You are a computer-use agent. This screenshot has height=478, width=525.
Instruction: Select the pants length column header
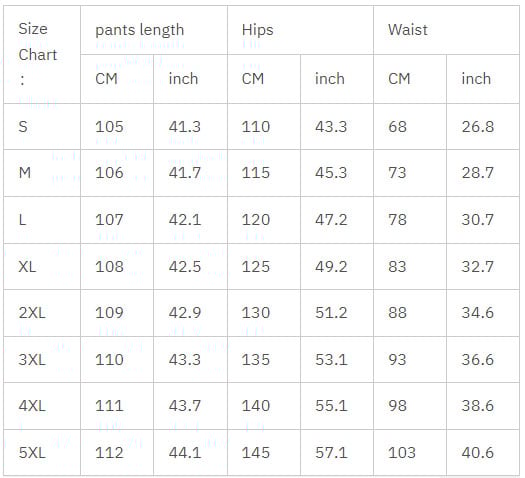pyautogui.click(x=154, y=30)
